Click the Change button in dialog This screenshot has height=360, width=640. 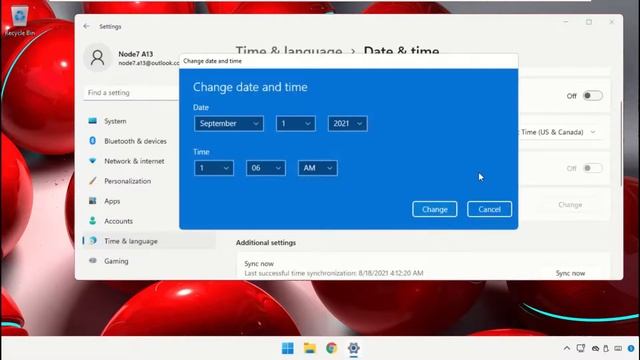click(x=434, y=209)
